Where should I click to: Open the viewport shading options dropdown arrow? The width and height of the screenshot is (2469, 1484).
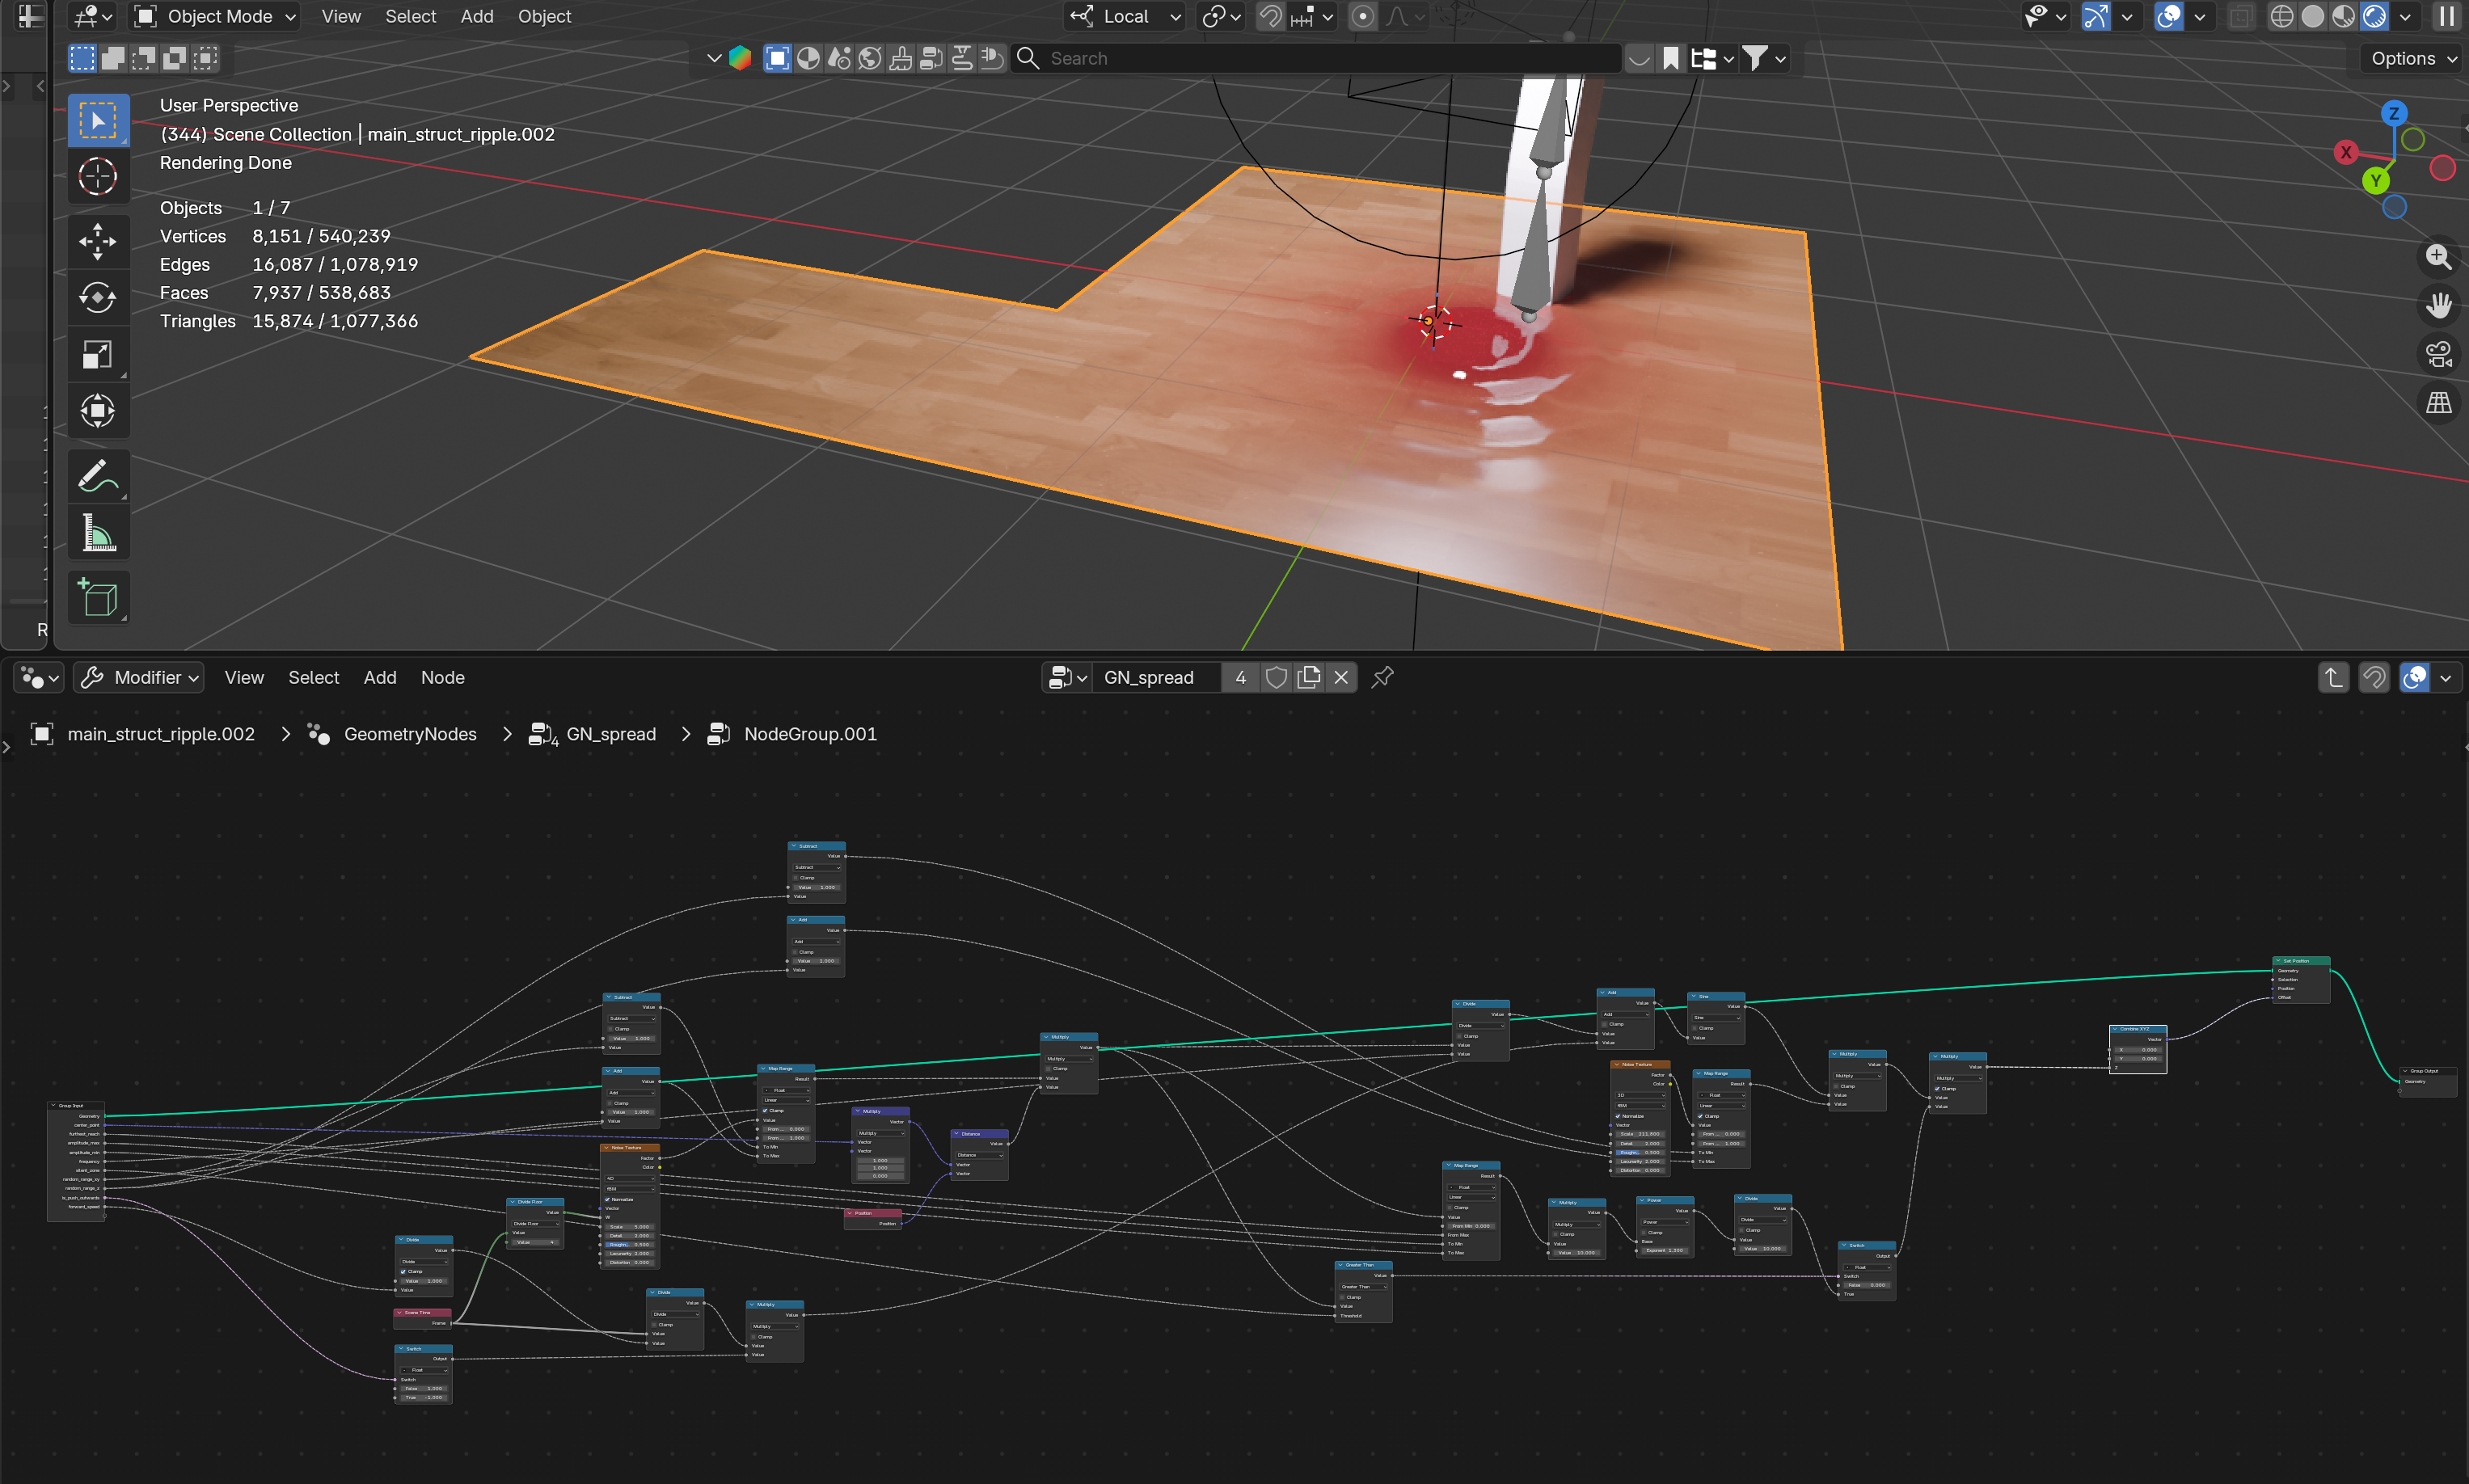(x=2405, y=16)
